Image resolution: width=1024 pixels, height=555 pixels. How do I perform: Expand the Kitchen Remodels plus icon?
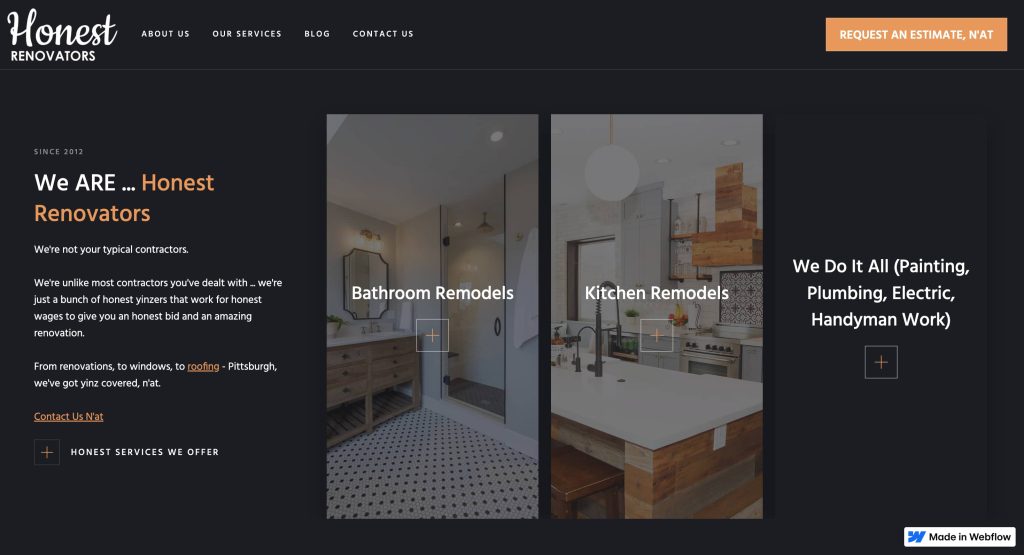(656, 336)
